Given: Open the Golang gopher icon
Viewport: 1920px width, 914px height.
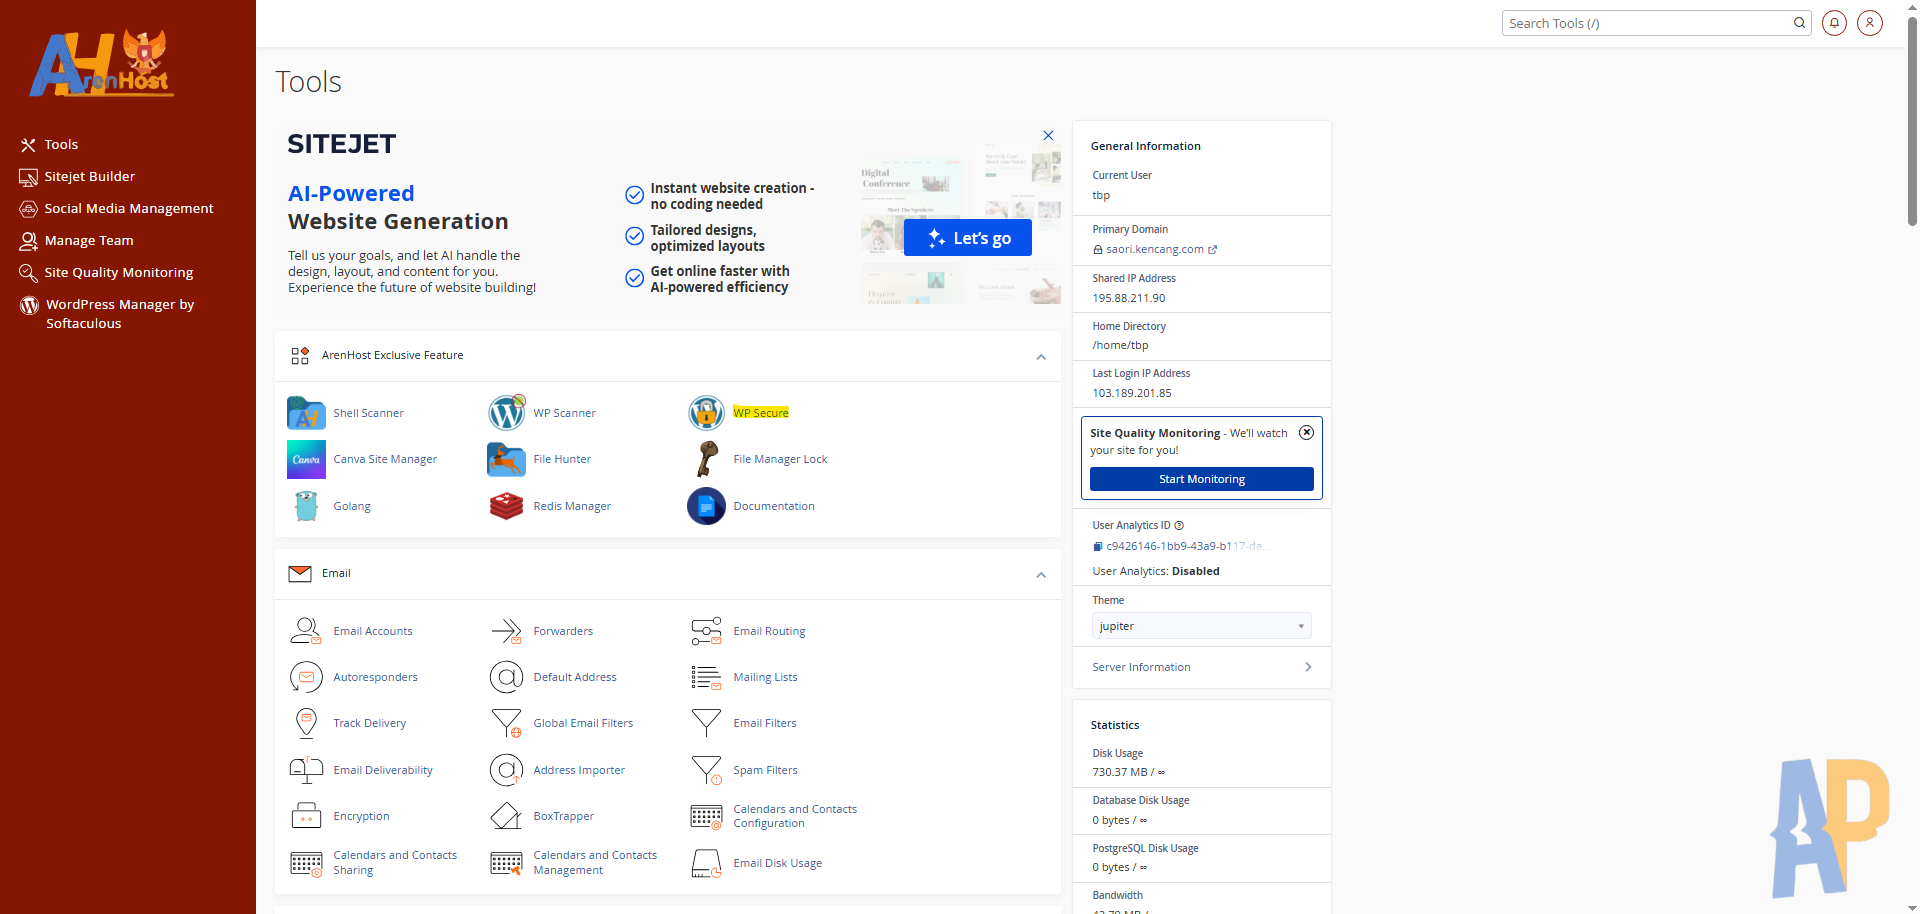Looking at the screenshot, I should point(306,507).
